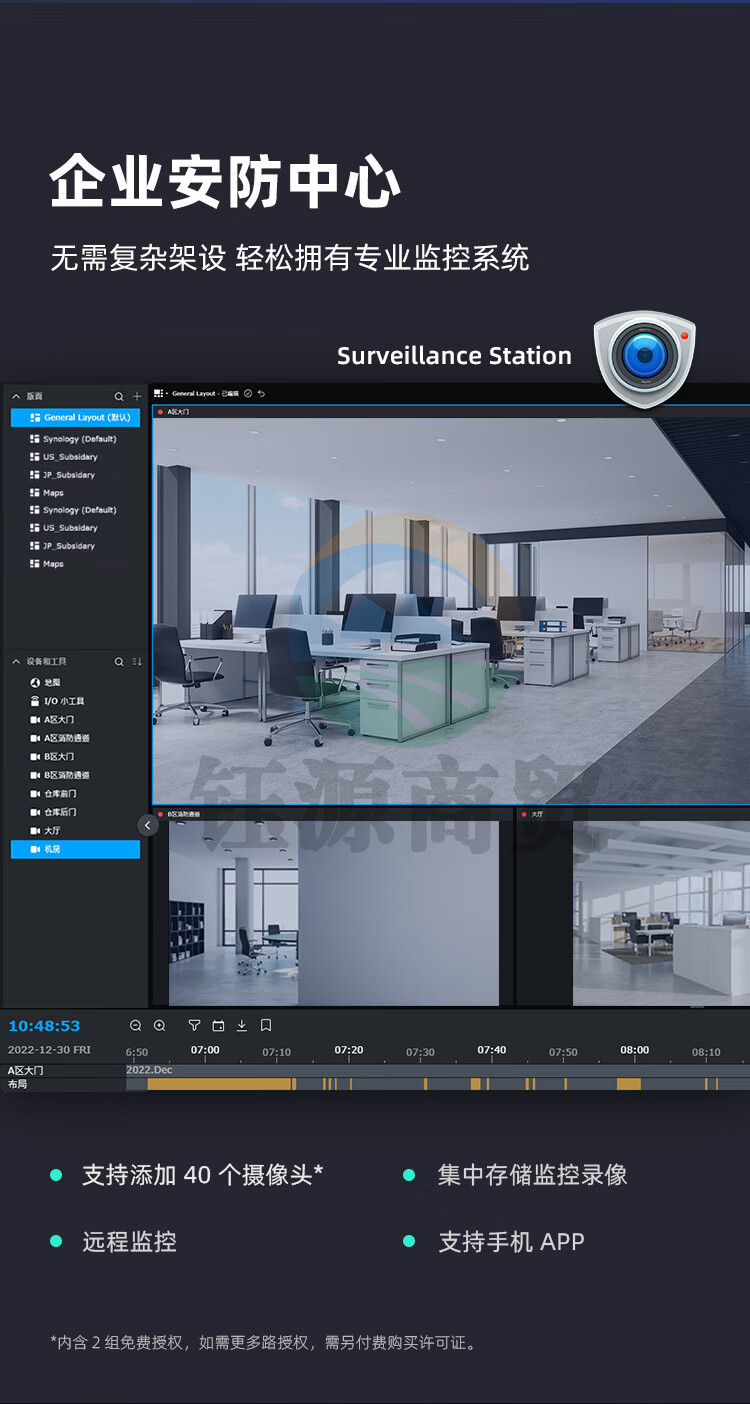Image resolution: width=750 pixels, height=1404 pixels.
Task: Open the timeline filter funnel icon
Action: [194, 1025]
